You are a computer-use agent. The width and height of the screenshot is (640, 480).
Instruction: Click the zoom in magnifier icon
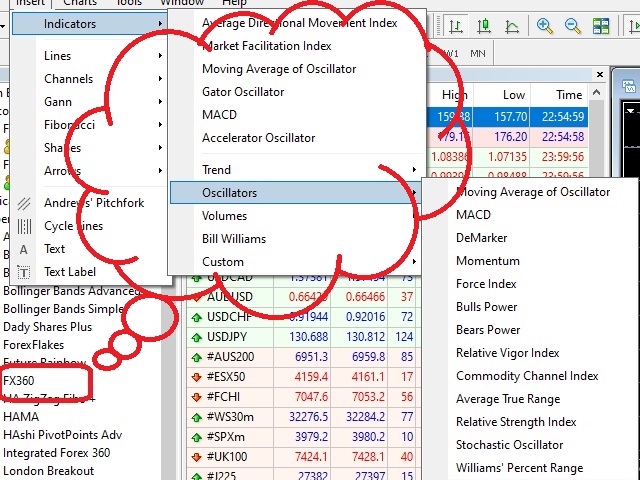(x=545, y=26)
